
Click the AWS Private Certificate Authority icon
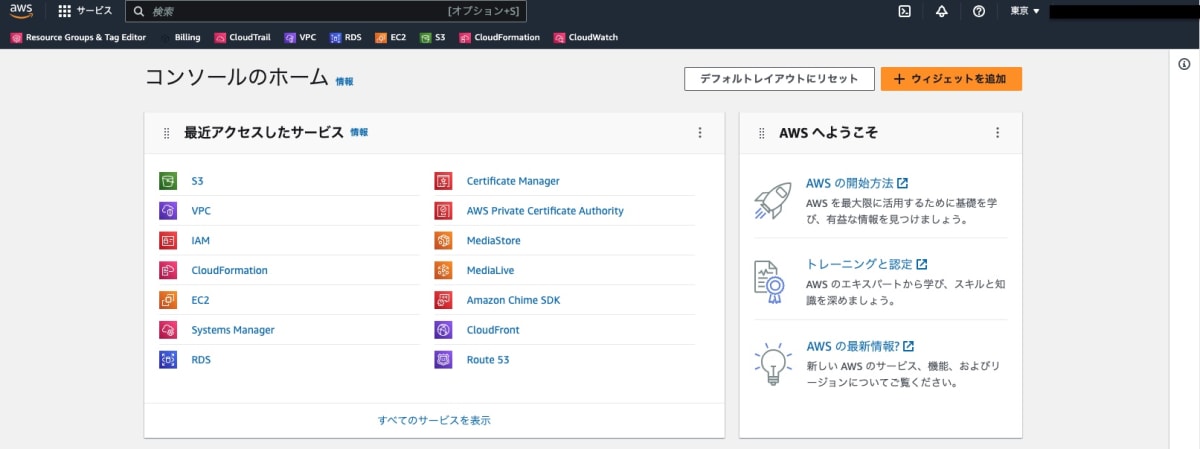[x=443, y=211]
